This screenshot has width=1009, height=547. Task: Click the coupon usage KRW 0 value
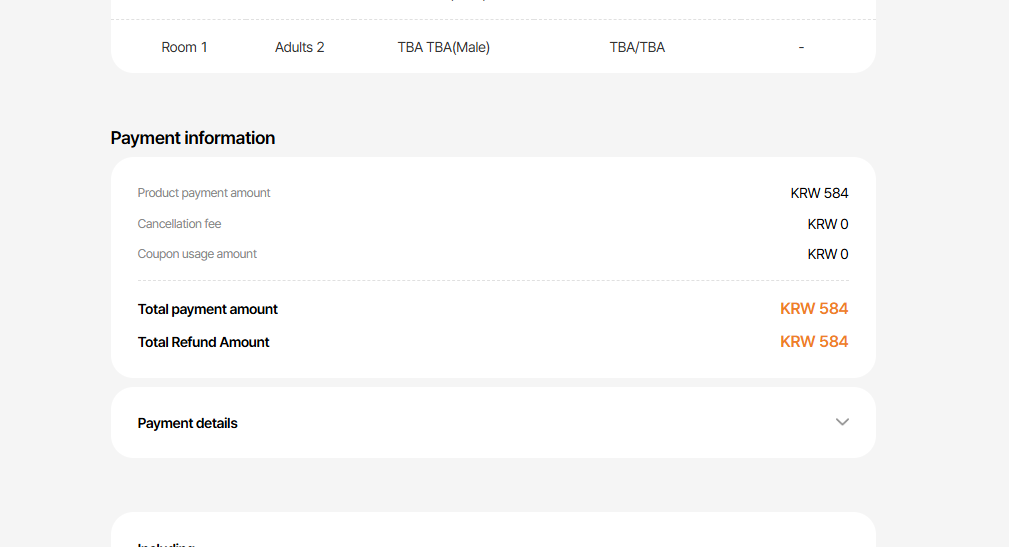[x=828, y=254]
